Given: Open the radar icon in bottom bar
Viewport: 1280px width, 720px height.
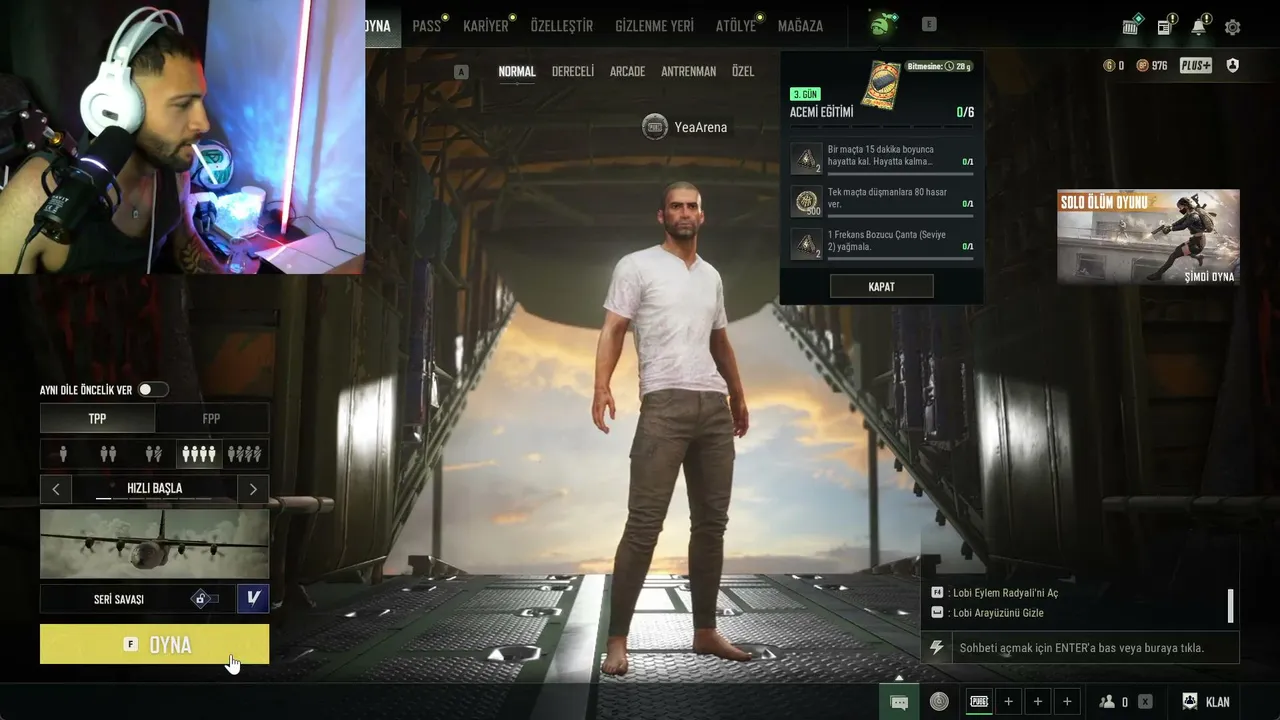Looking at the screenshot, I should (x=939, y=702).
